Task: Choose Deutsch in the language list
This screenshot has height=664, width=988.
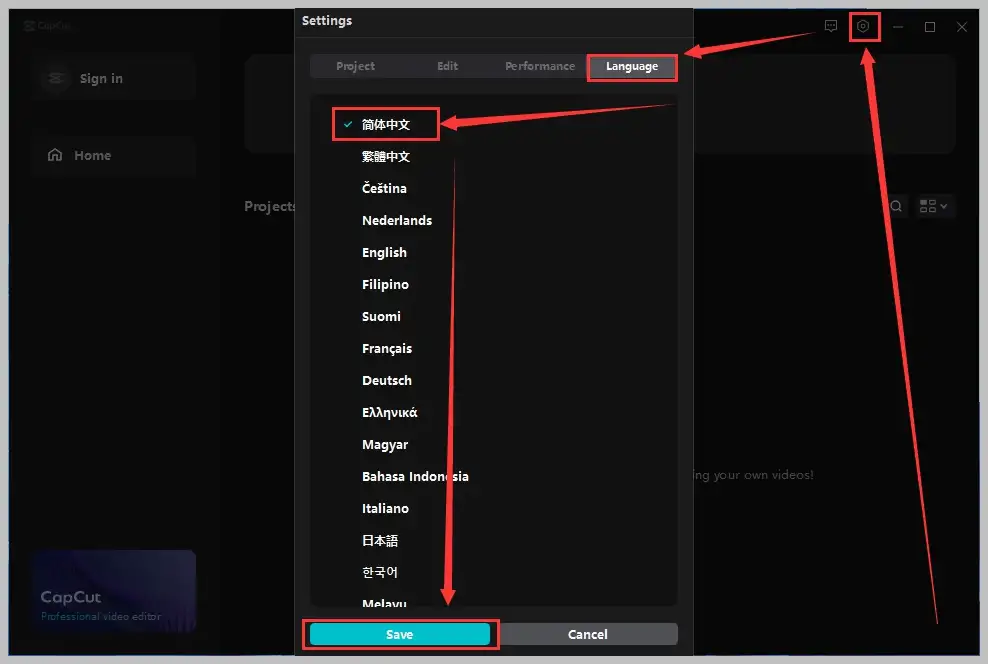Action: (x=387, y=380)
